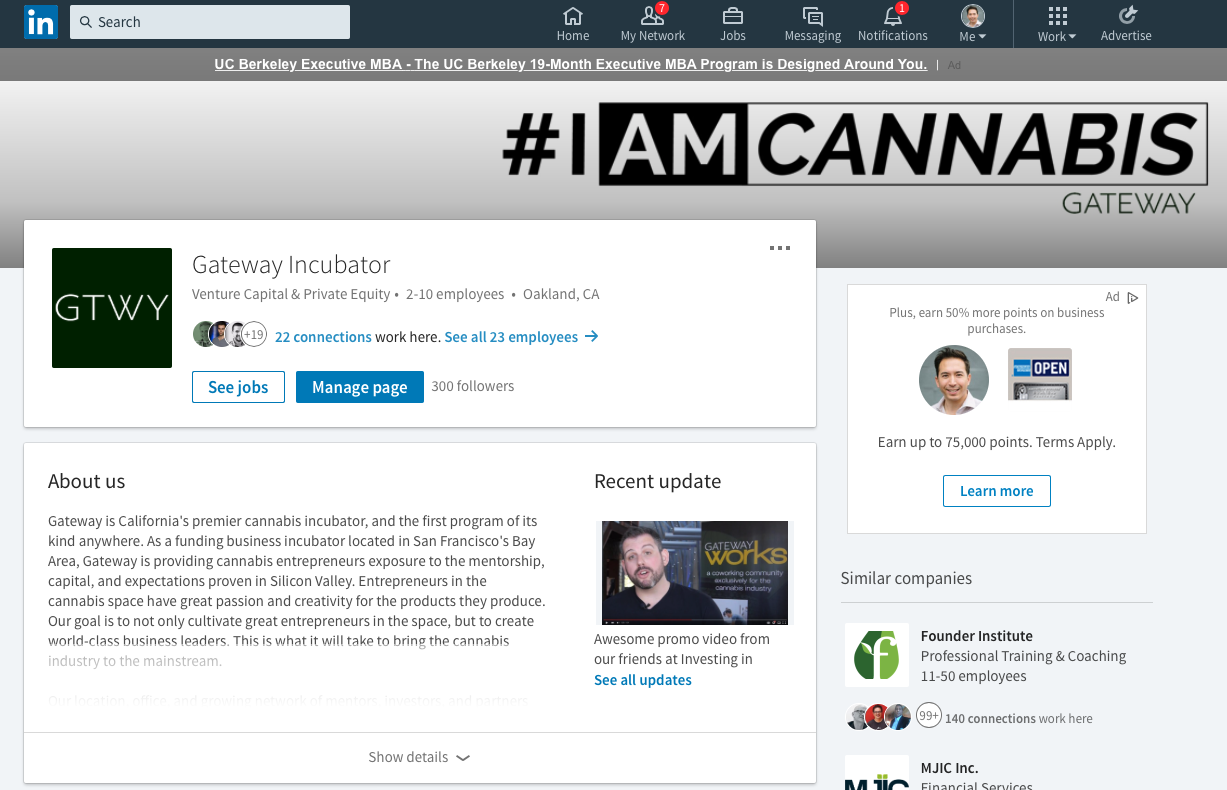Open the Manage page button
Image resolution: width=1227 pixels, height=790 pixels.
click(x=359, y=387)
